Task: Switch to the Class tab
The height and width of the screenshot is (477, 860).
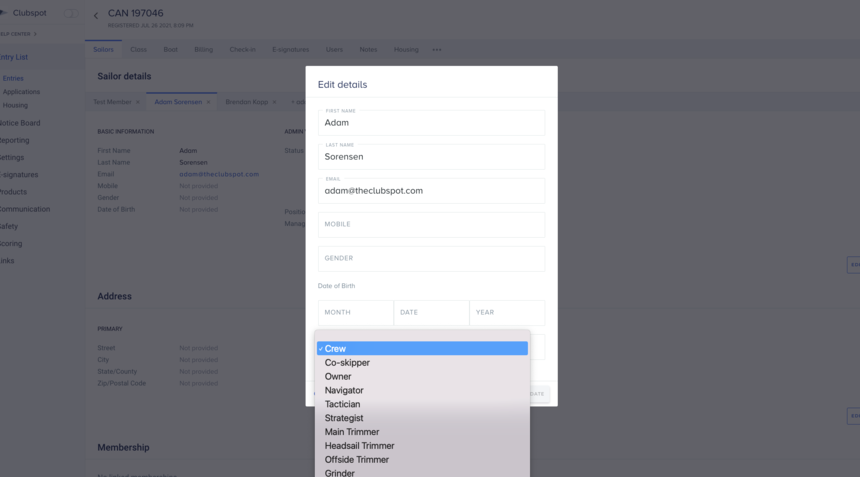Action: click(x=138, y=49)
